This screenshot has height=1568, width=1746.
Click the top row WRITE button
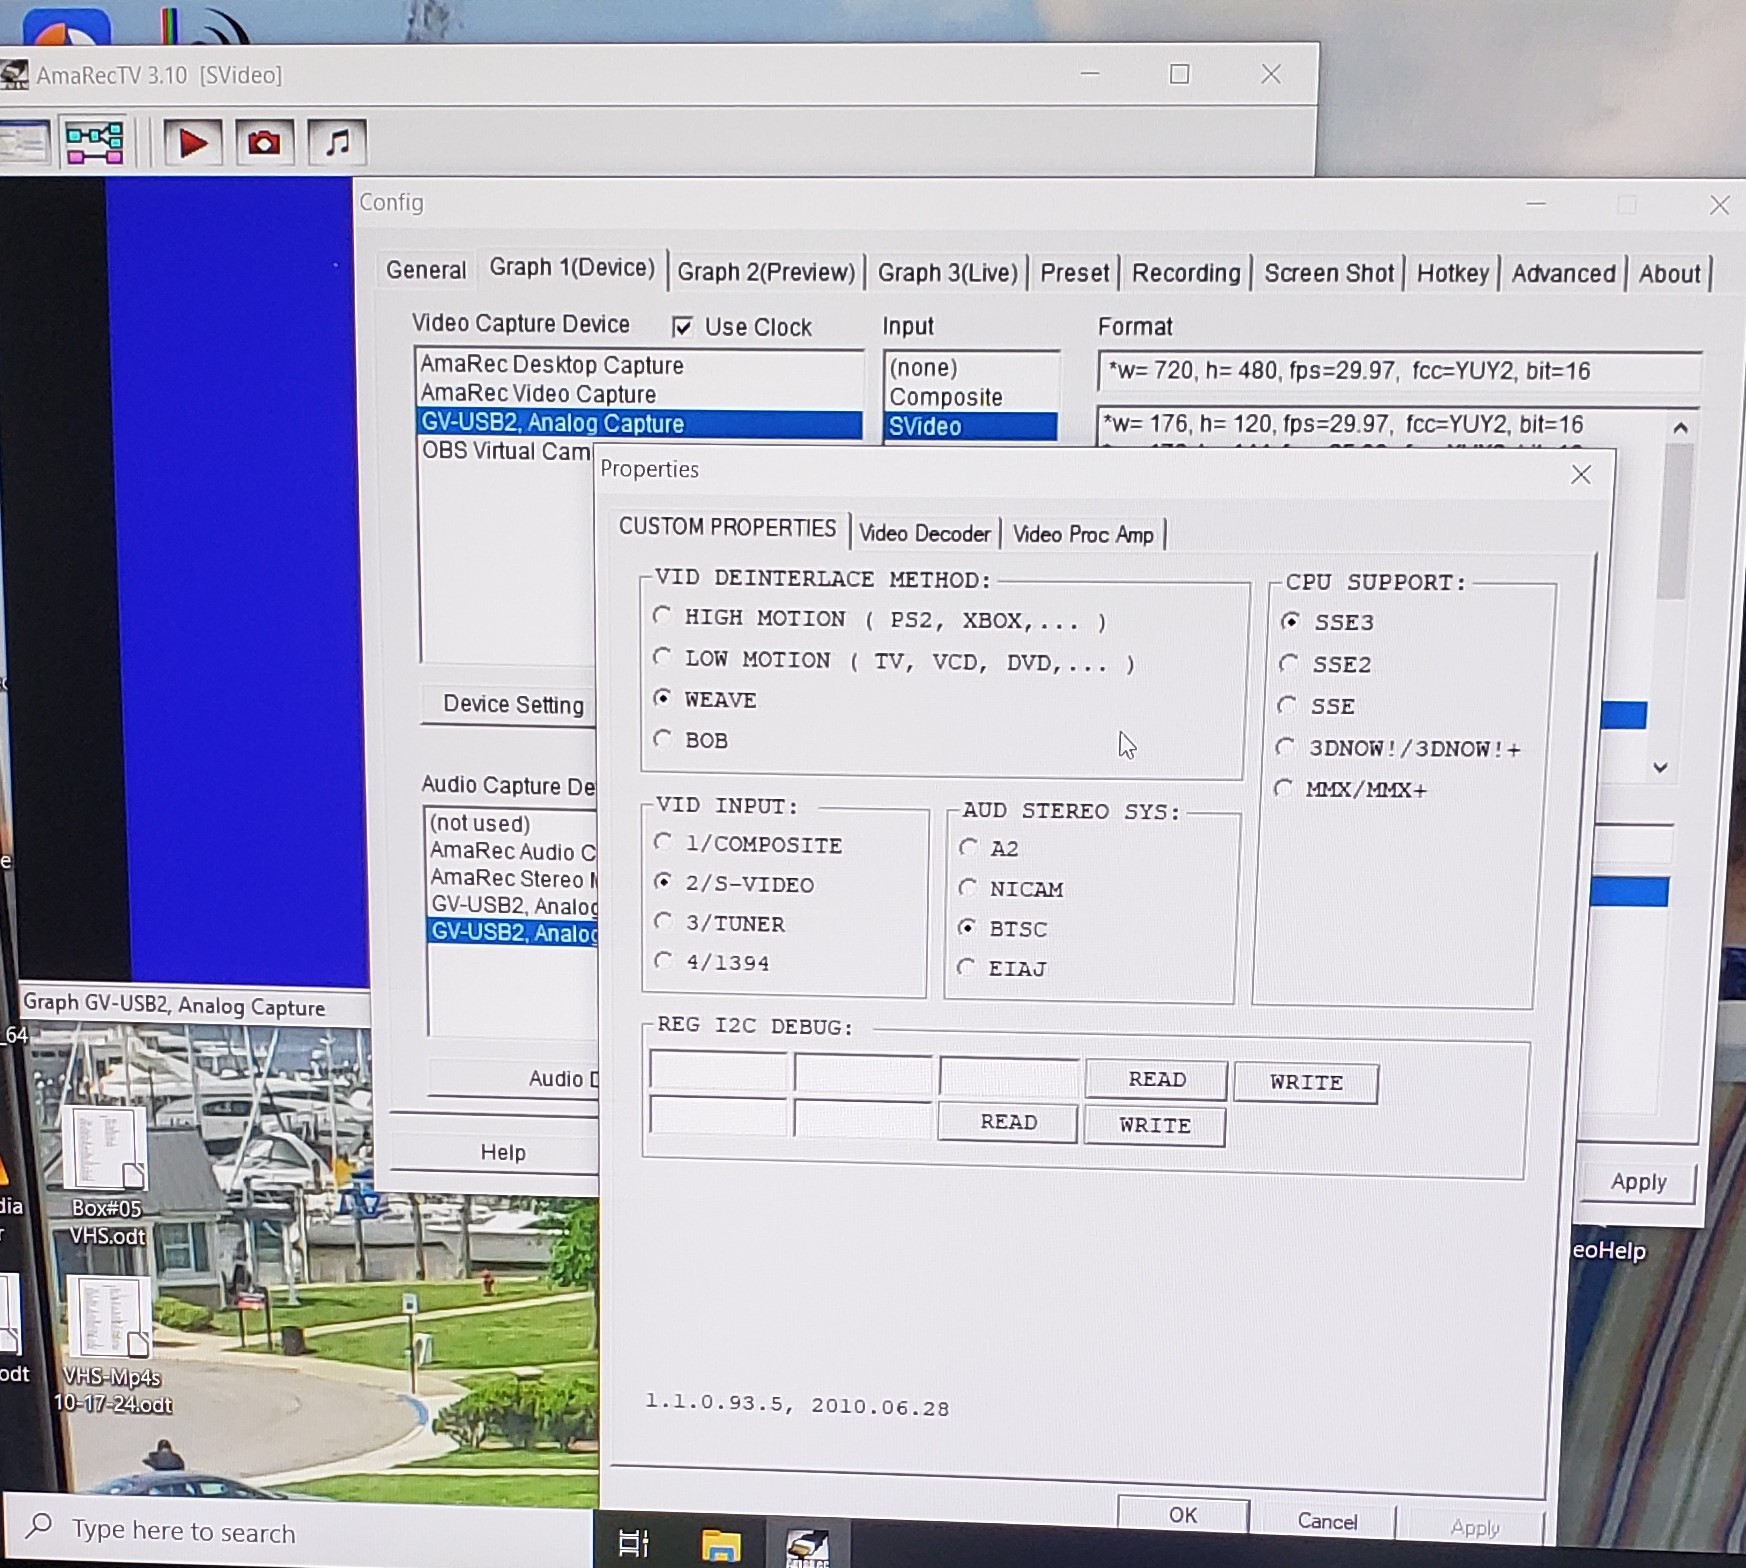pos(1306,1082)
